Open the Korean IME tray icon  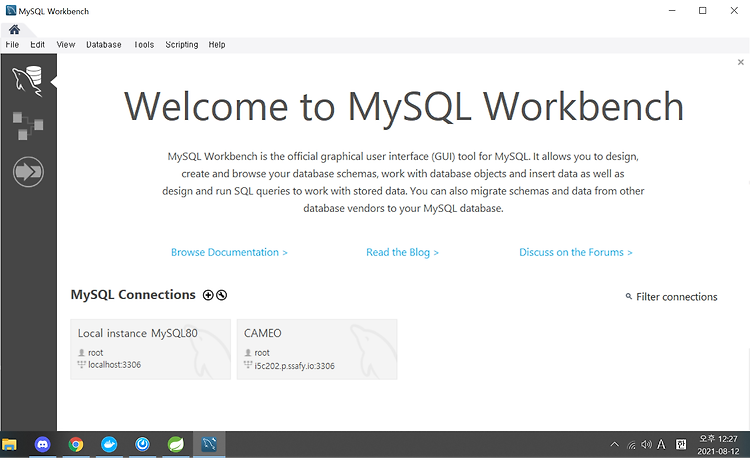[681, 445]
